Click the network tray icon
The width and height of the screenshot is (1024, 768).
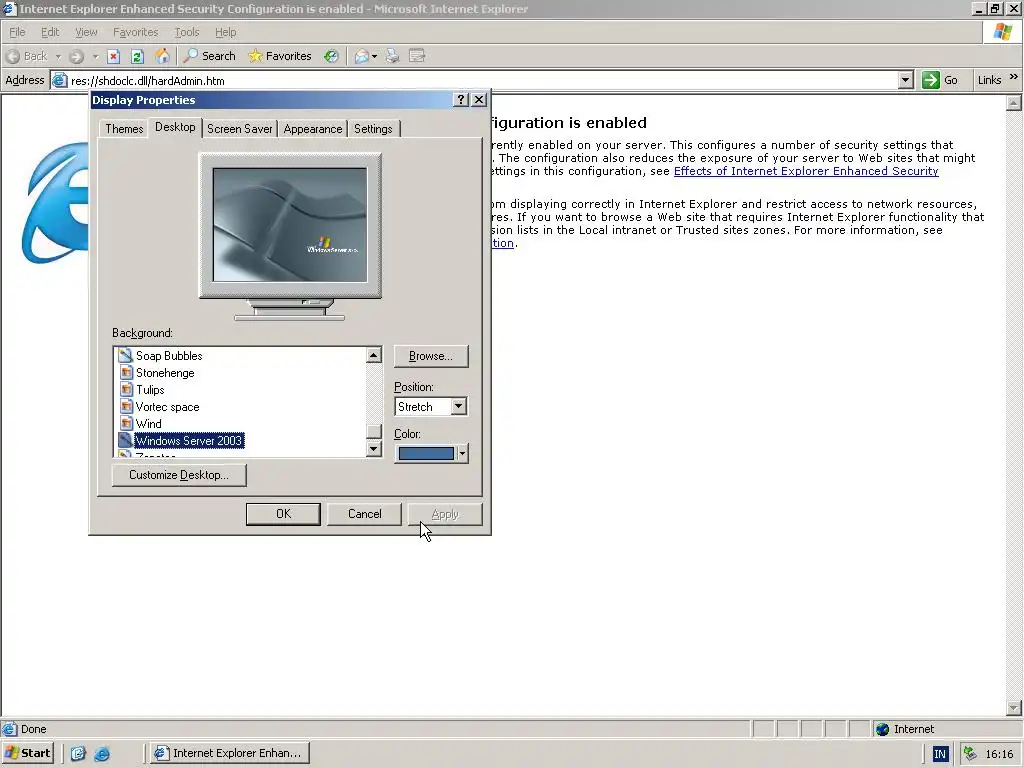(x=970, y=754)
